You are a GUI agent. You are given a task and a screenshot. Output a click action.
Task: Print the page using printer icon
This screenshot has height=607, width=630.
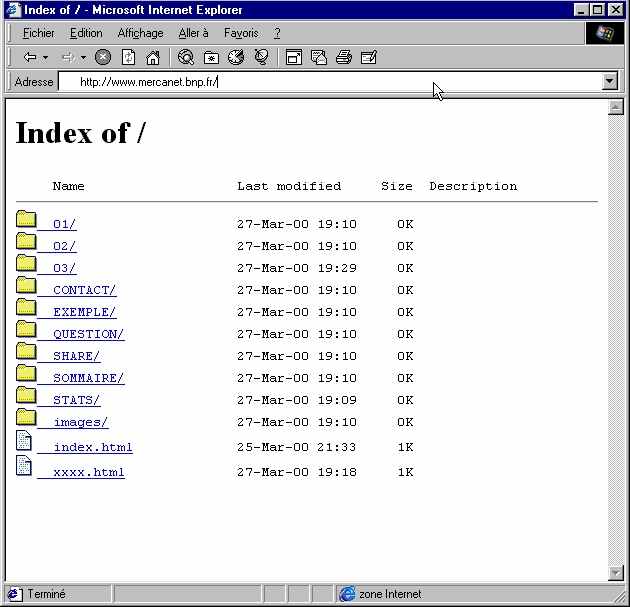coord(343,58)
